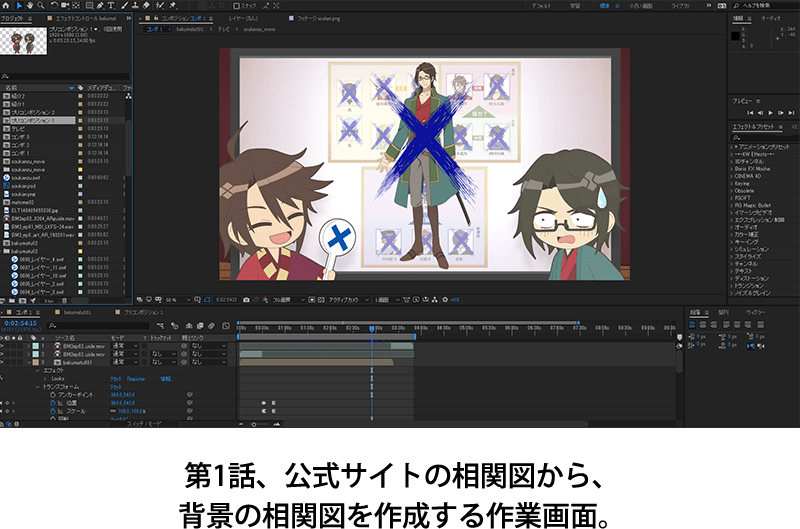
Task: Switch to the エフェクトコントロール tab
Action: (x=86, y=18)
